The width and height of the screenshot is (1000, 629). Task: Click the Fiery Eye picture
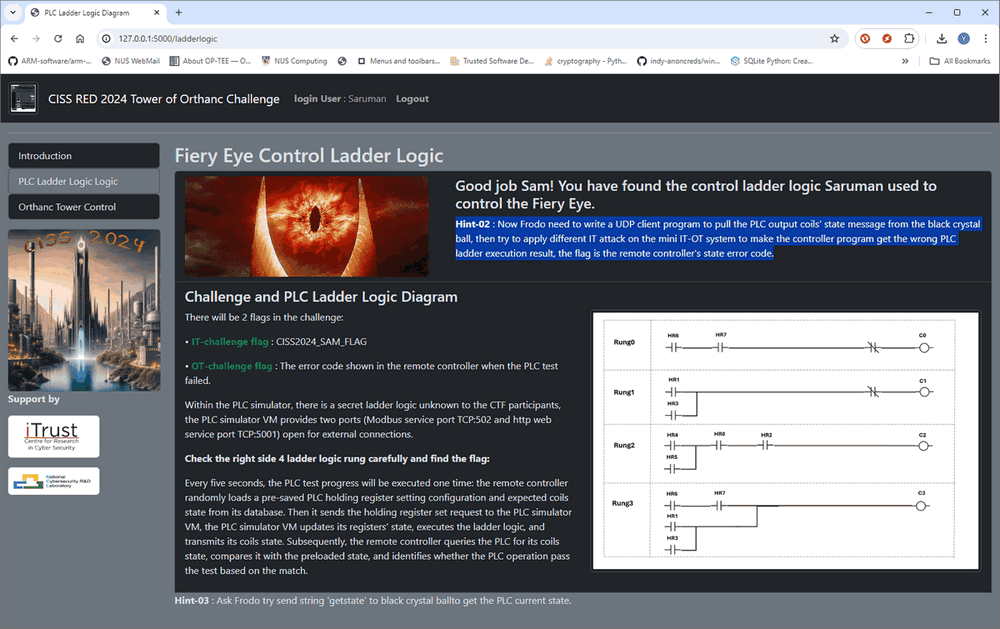(307, 226)
